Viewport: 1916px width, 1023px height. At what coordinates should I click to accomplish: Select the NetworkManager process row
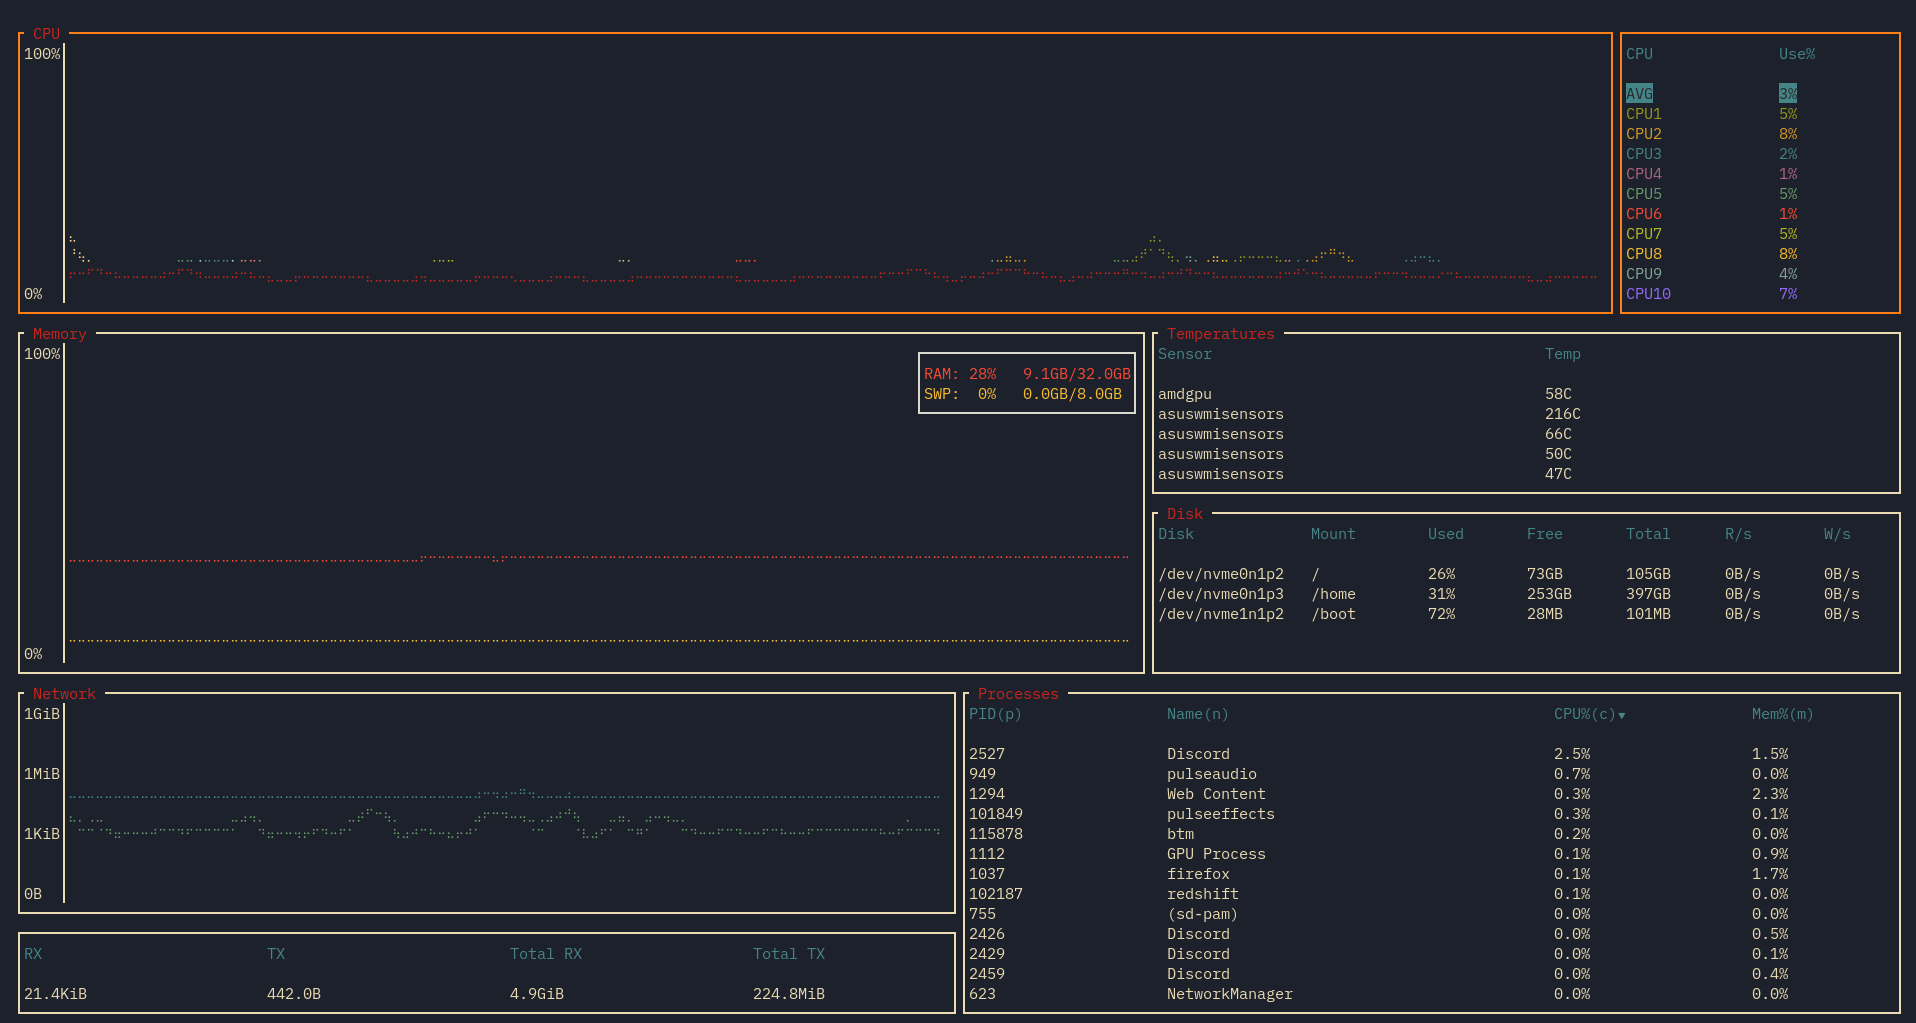[x=1431, y=994]
